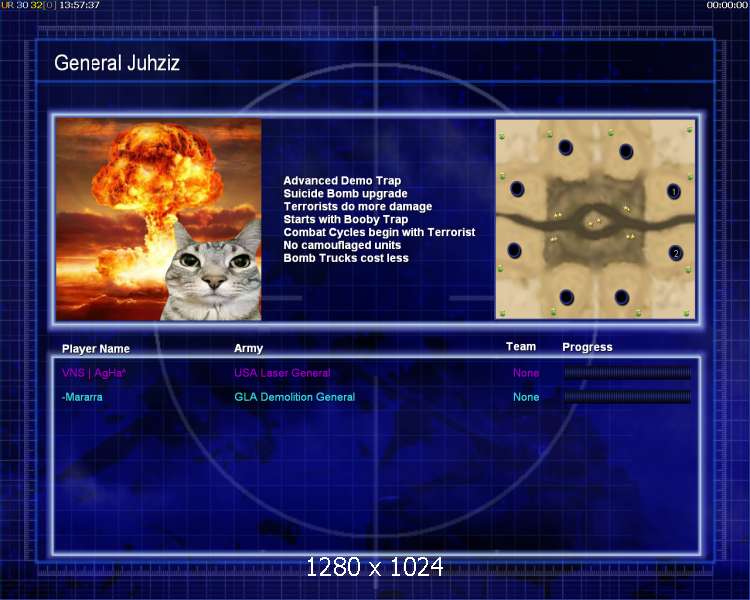The height and width of the screenshot is (600, 750).
Task: Click 'No camouflaged units' line
Action: click(x=342, y=245)
